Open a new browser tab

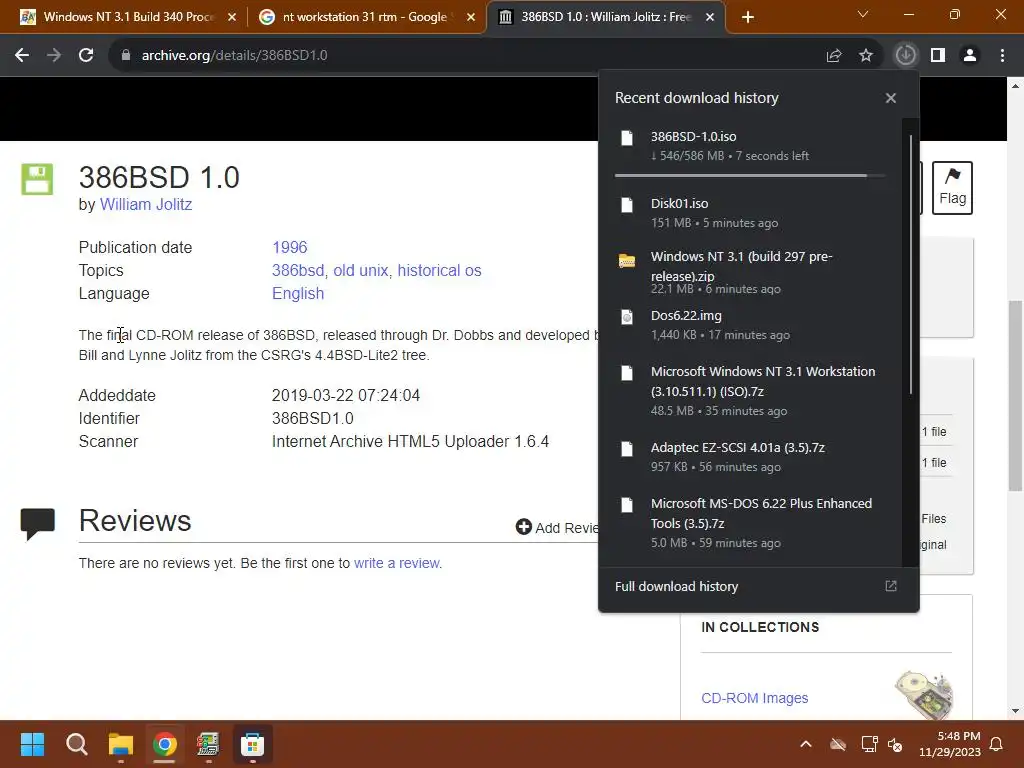pyautogui.click(x=748, y=17)
